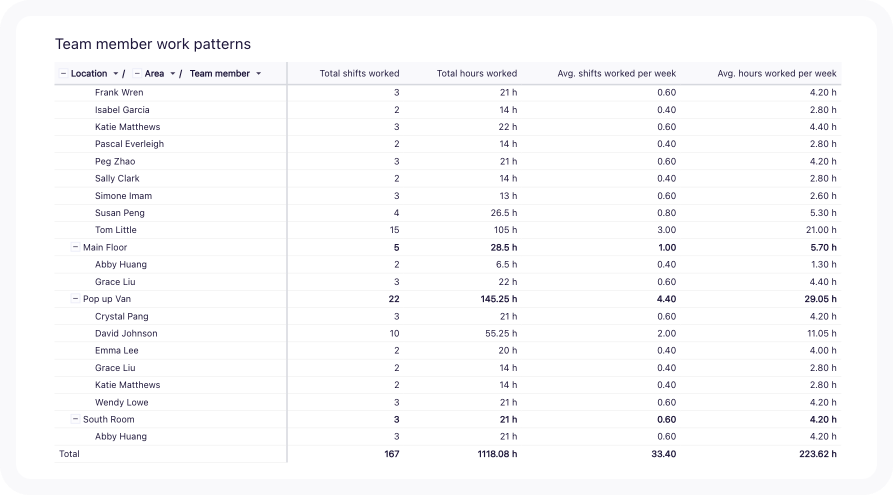893x495 pixels.
Task: Select the Simone Imam row
Action: pyautogui.click(x=448, y=195)
